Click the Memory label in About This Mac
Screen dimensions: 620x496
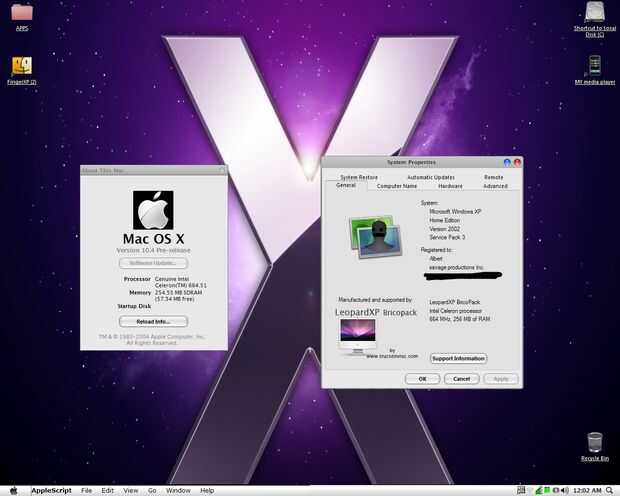click(x=140, y=293)
